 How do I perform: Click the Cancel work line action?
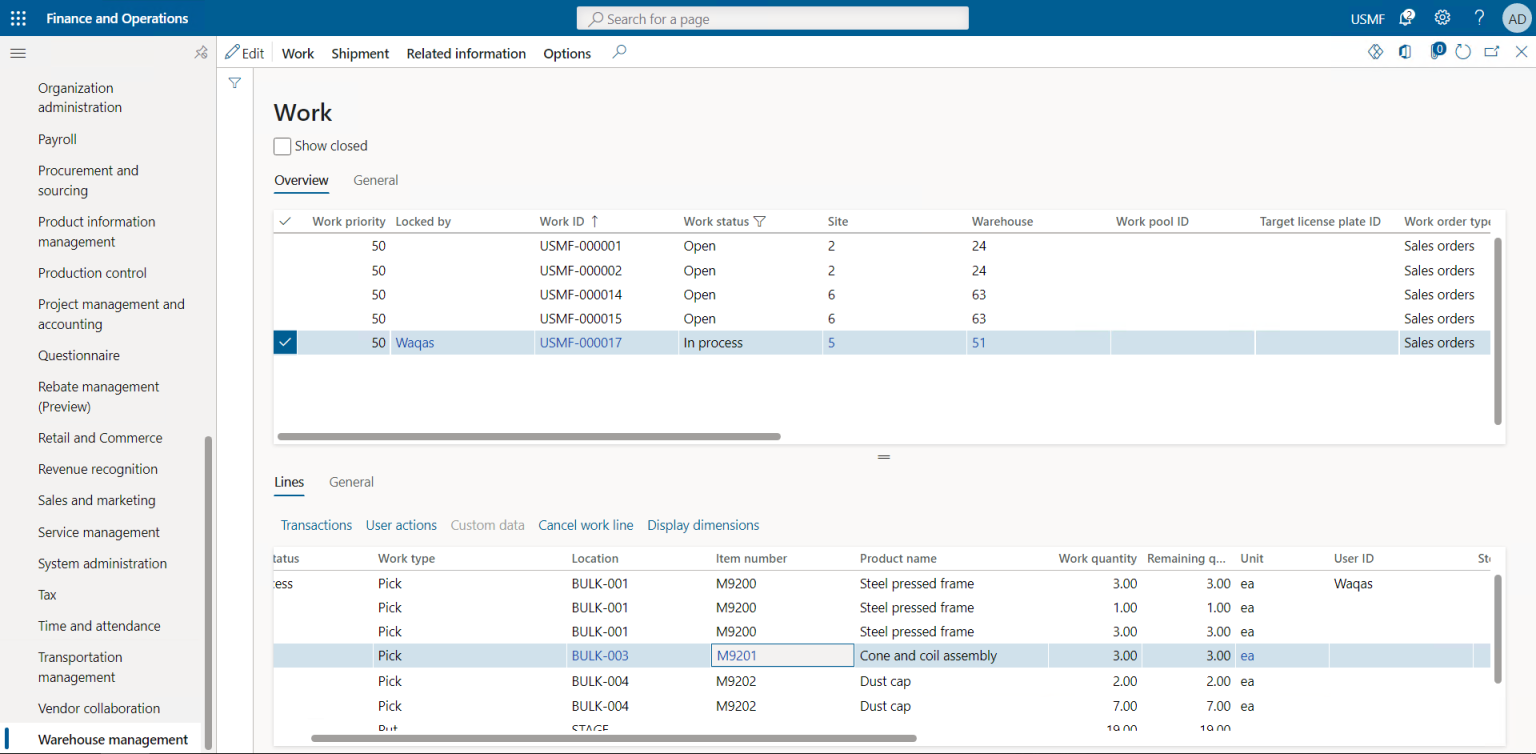tap(585, 525)
